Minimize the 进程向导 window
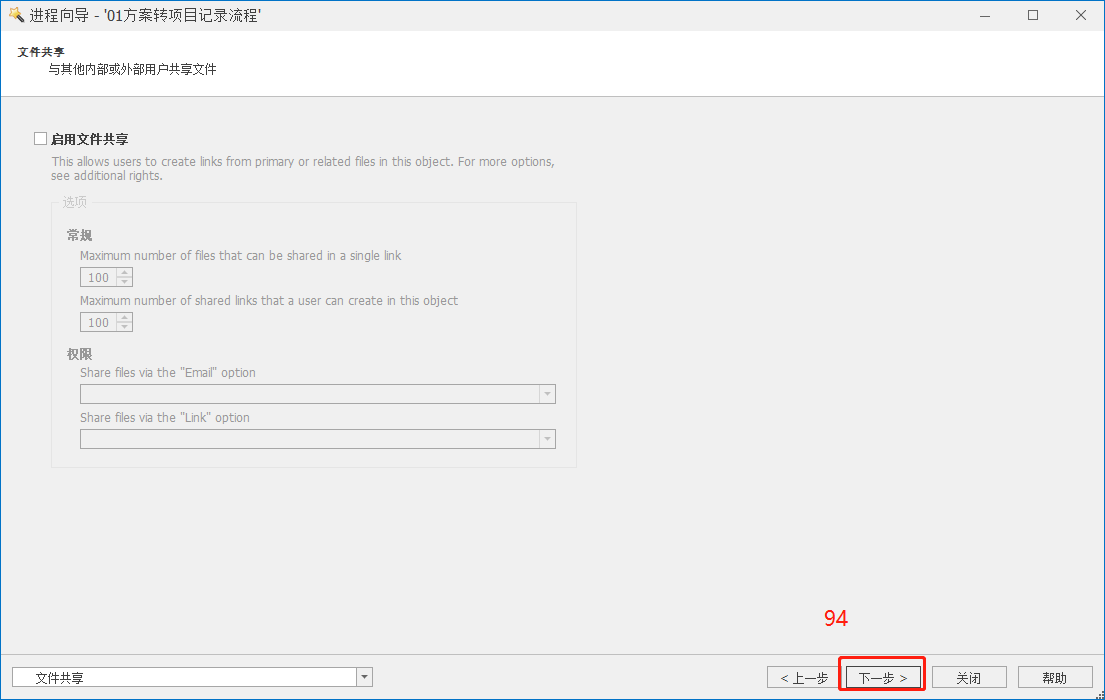Viewport: 1105px width, 700px height. [x=986, y=15]
